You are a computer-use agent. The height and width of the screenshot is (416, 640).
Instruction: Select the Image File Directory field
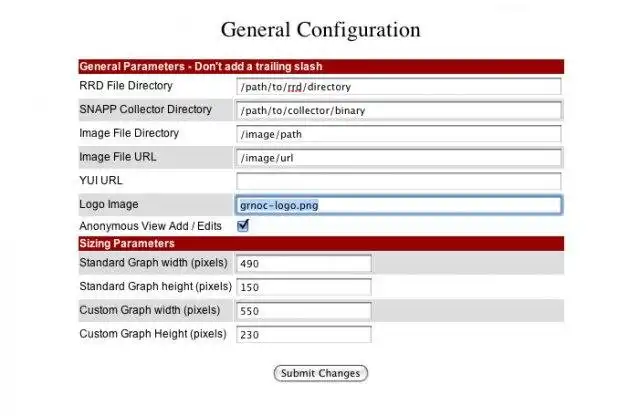click(398, 134)
